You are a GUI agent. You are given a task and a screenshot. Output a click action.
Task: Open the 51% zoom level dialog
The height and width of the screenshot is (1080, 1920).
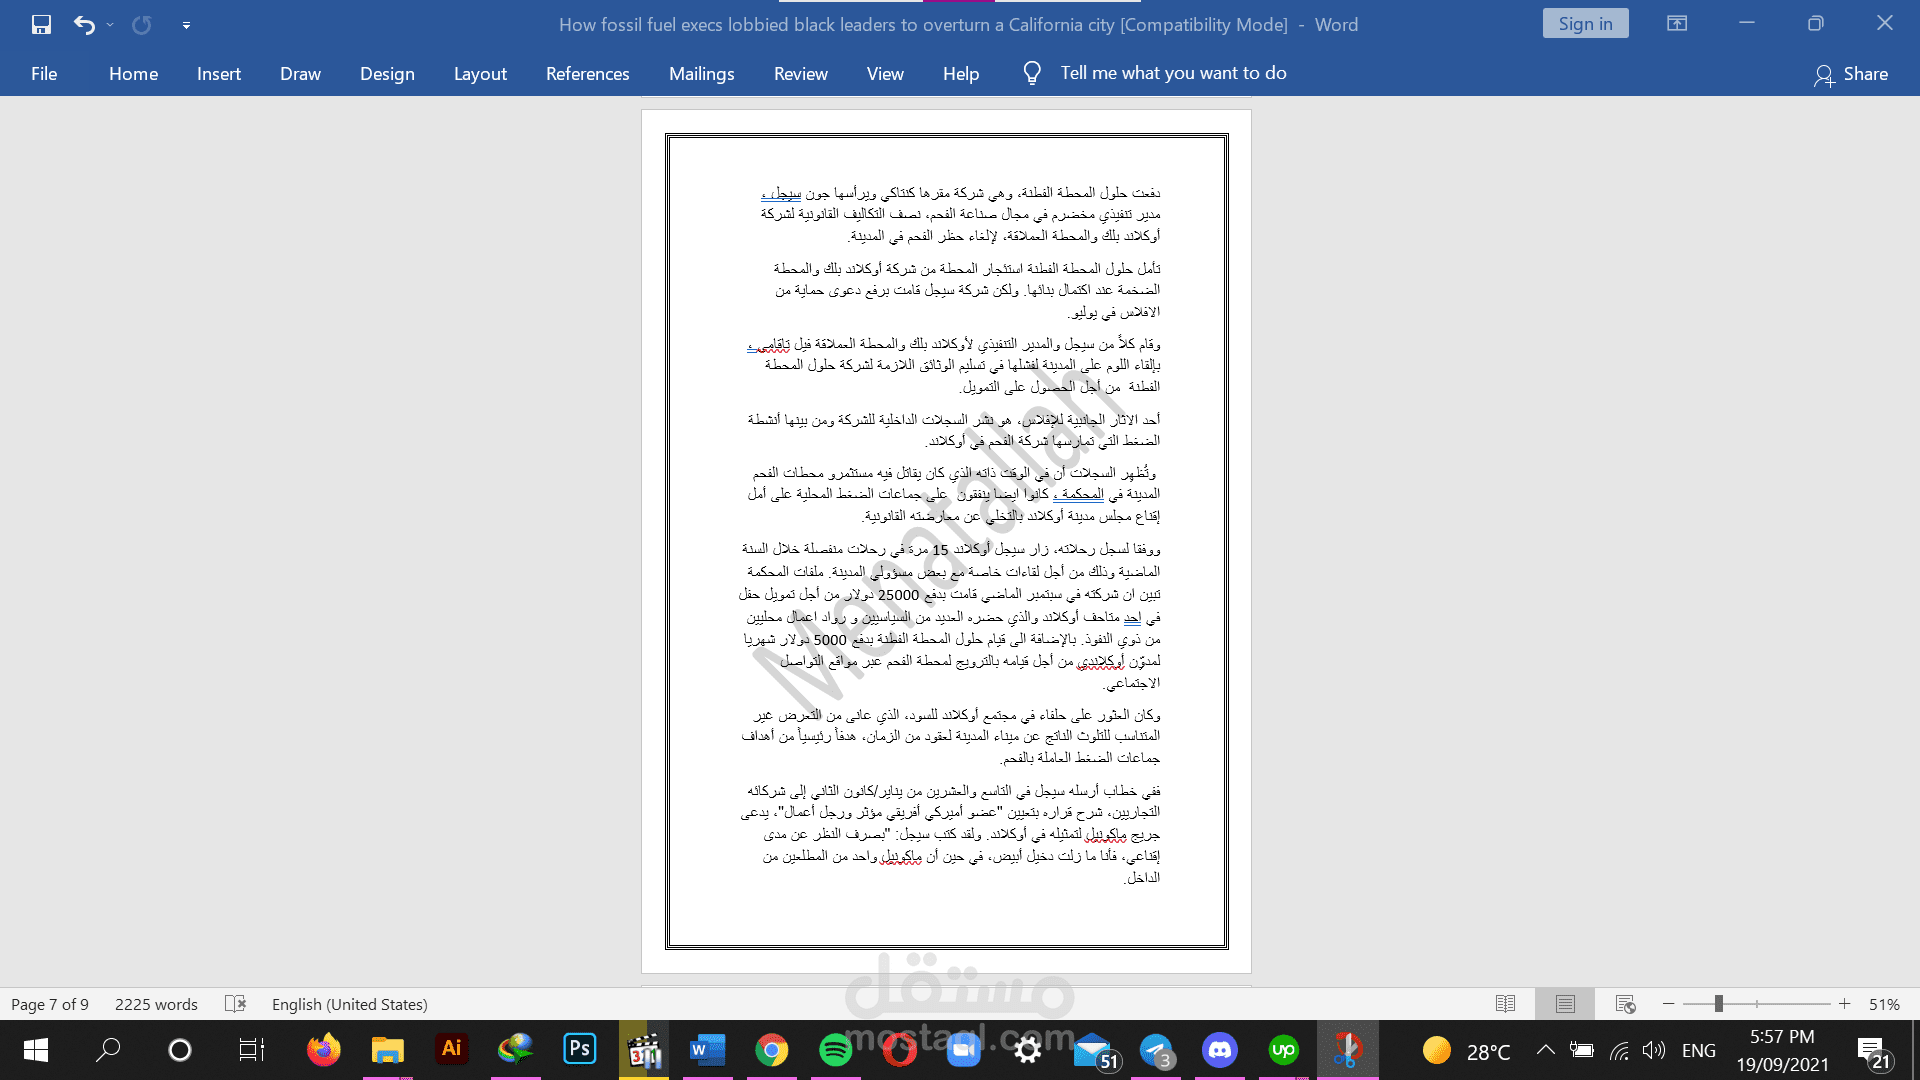[x=1884, y=1004]
